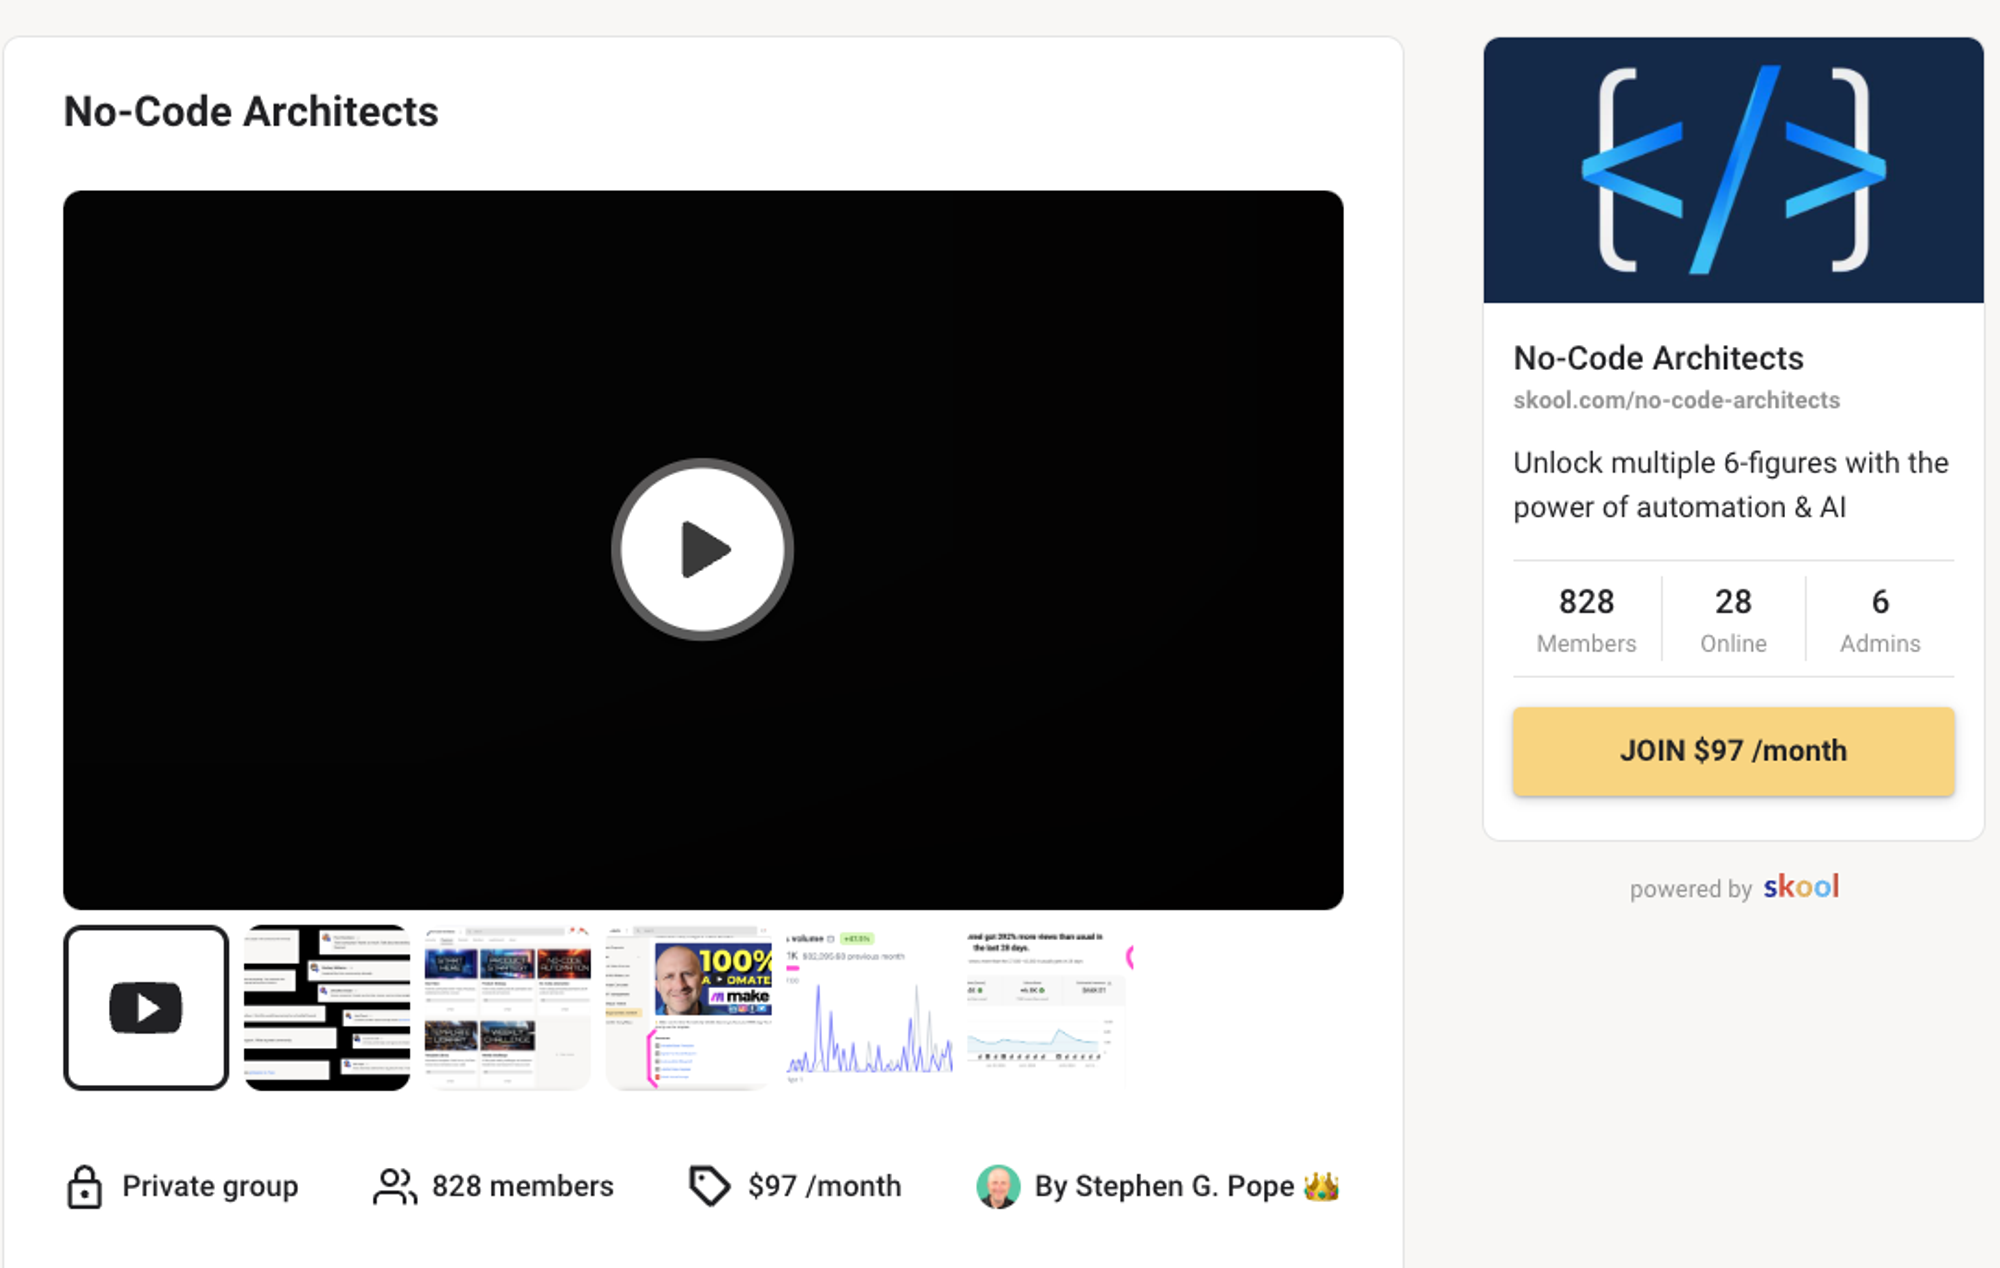
Task: Open the purple volume chart thumbnail
Action: (x=870, y=1007)
